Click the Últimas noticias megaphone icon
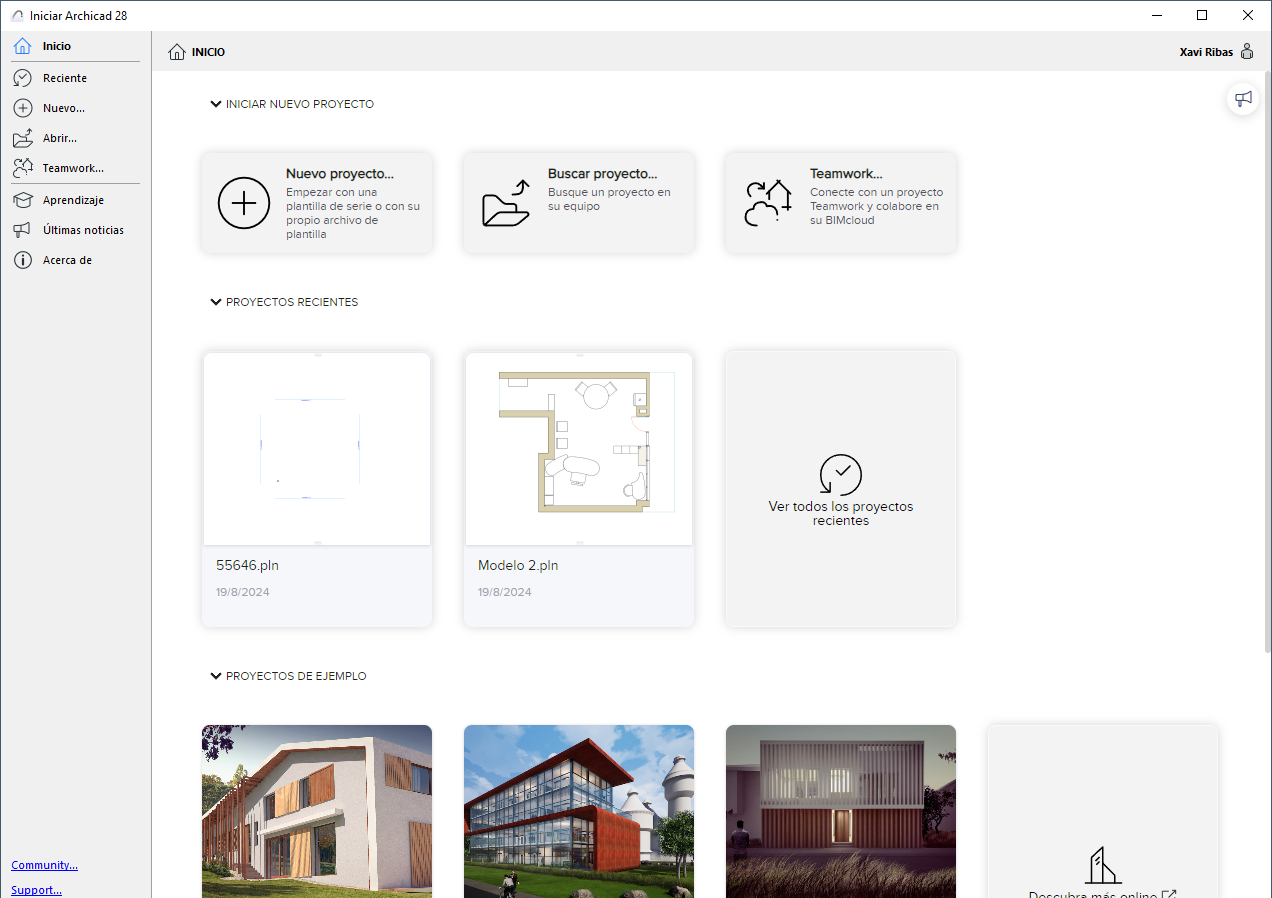 point(22,230)
